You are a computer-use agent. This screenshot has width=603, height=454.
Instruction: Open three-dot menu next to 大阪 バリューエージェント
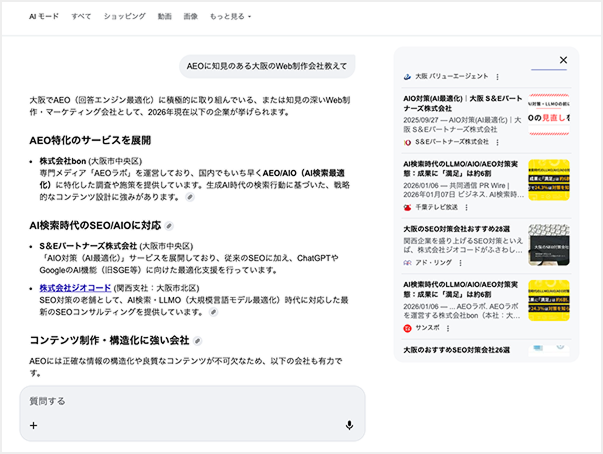[498, 76]
